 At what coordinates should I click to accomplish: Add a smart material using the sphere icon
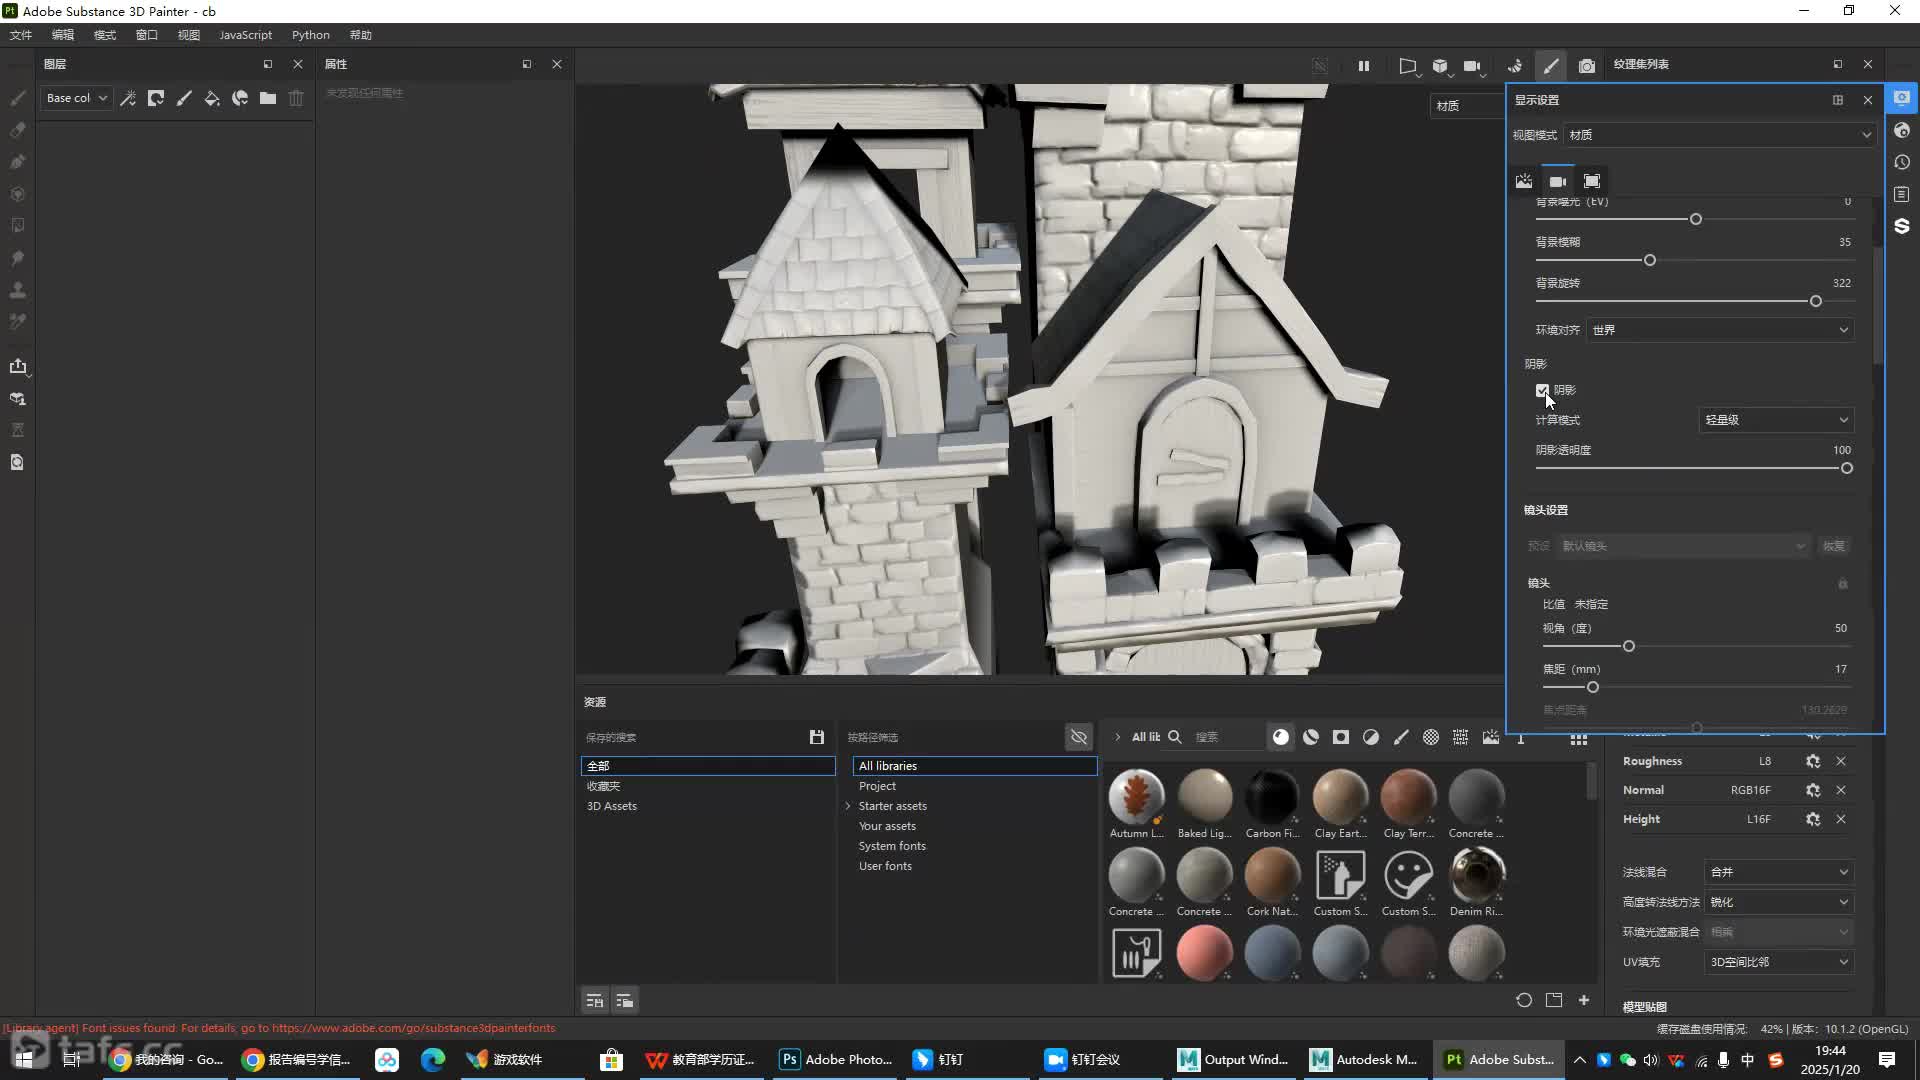240,98
